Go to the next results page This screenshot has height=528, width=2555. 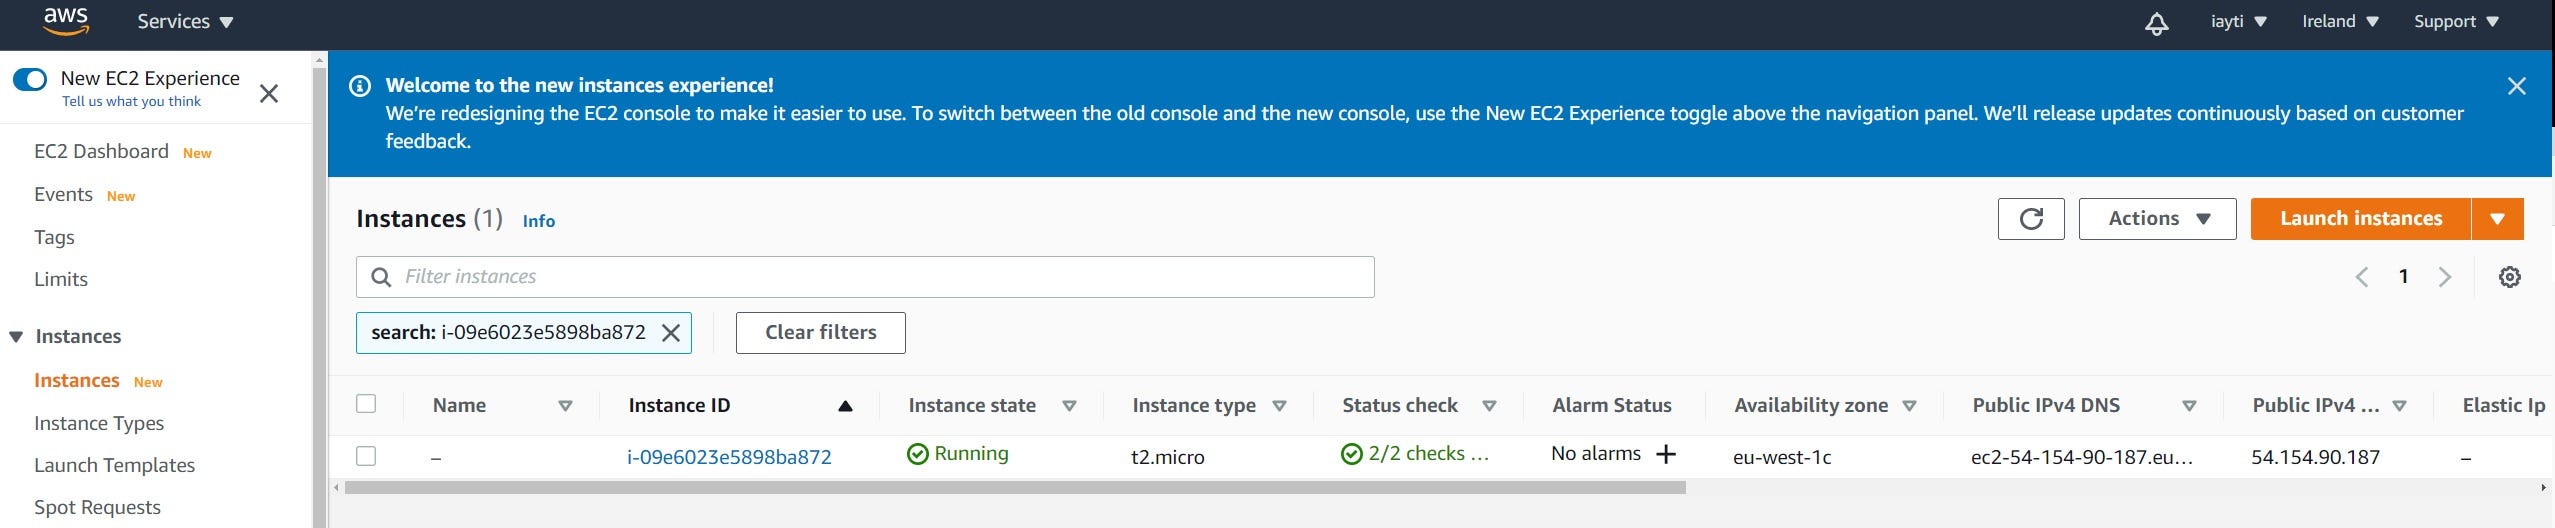coord(2444,277)
